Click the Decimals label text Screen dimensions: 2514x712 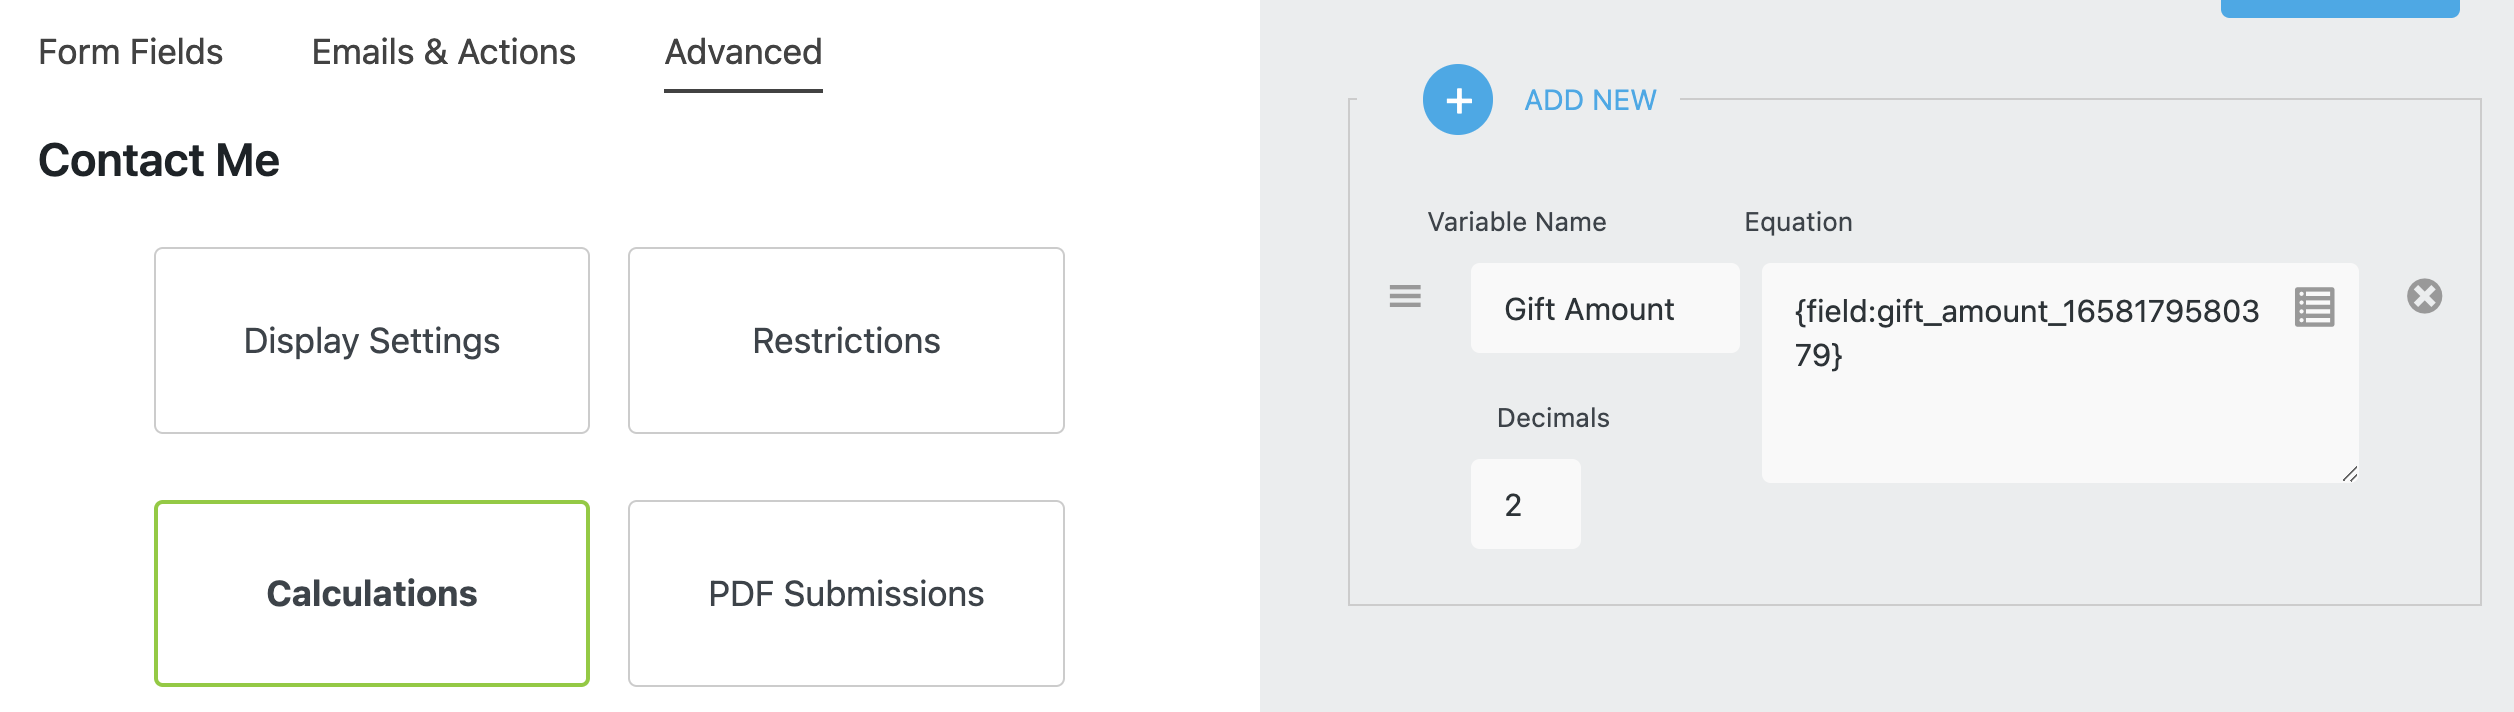tap(1552, 418)
